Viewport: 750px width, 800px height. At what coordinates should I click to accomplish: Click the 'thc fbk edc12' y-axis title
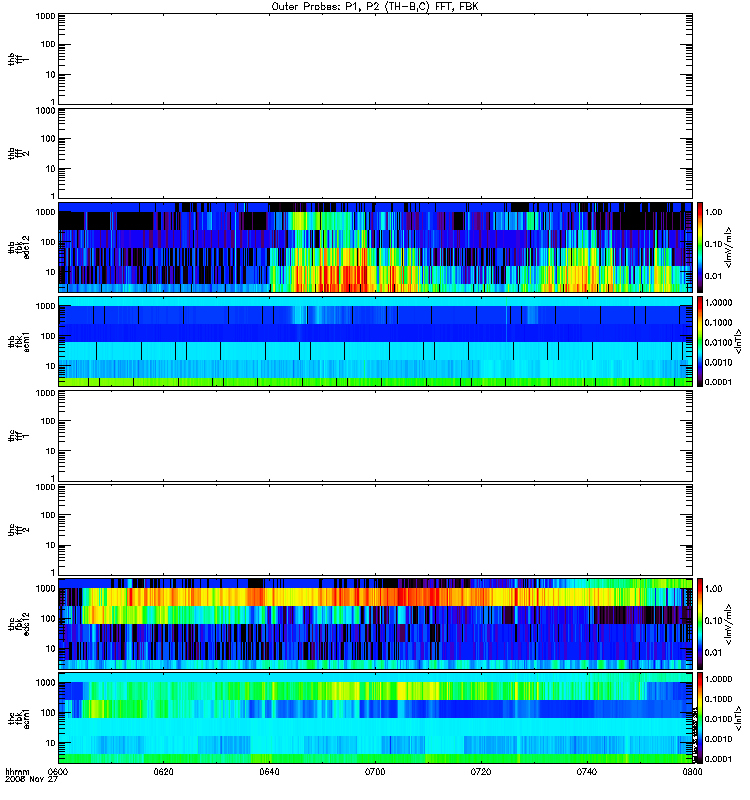click(x=19, y=624)
